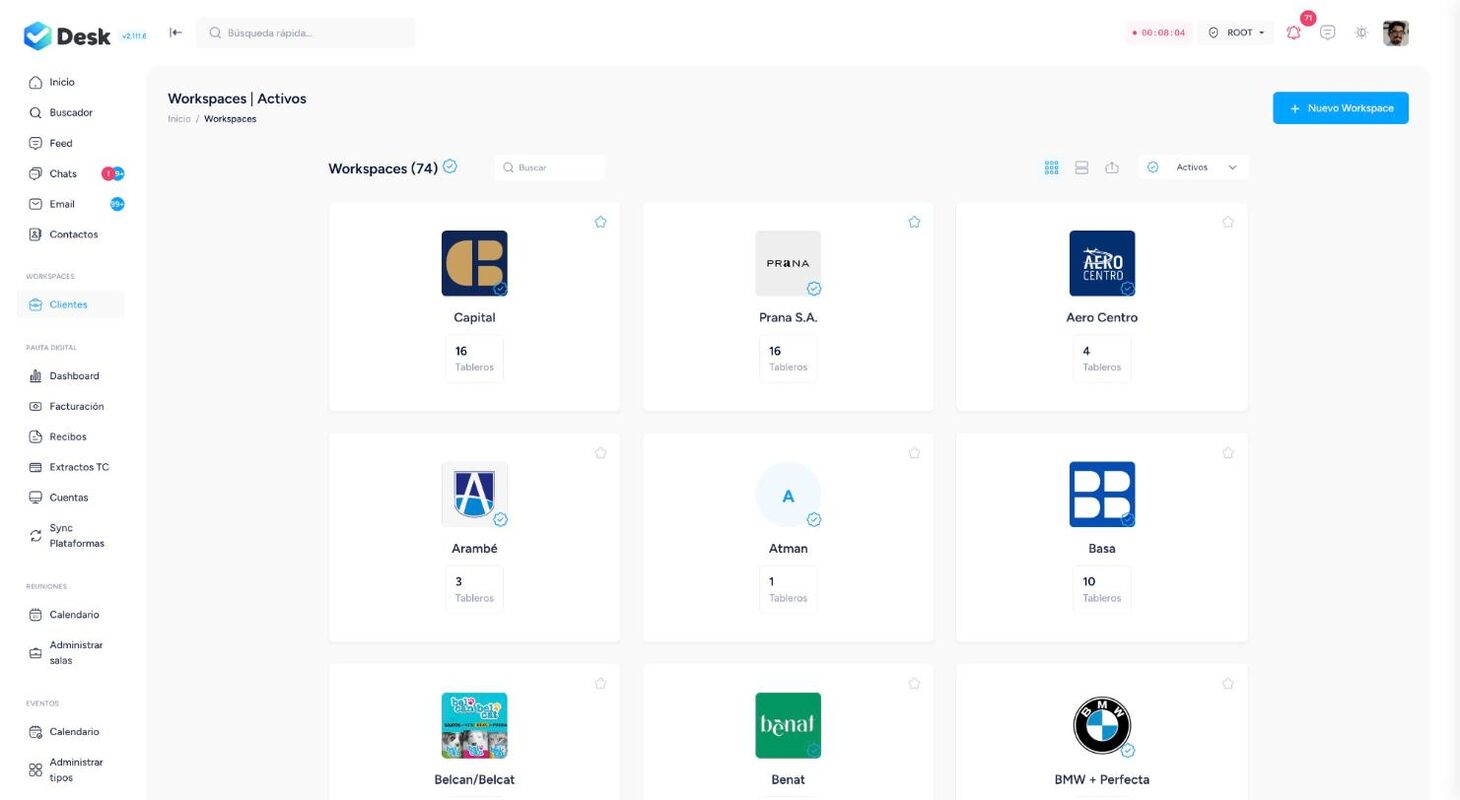Click the 00:08:04 timer
The height and width of the screenshot is (800, 1460).
click(1158, 33)
